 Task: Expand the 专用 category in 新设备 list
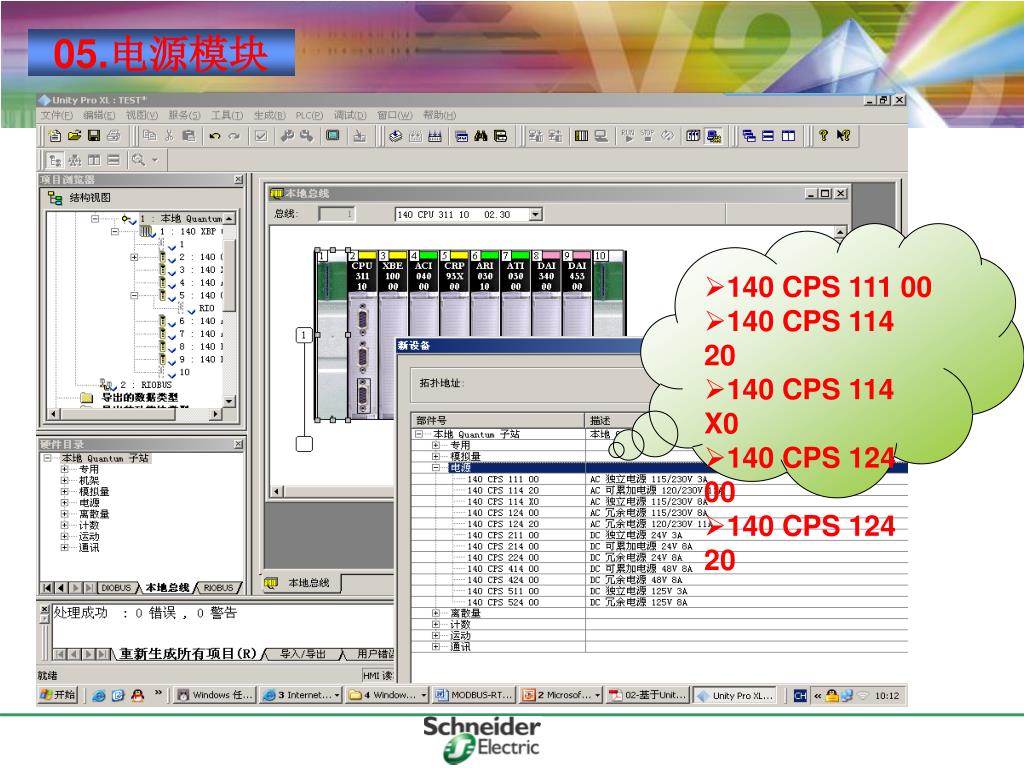436,445
